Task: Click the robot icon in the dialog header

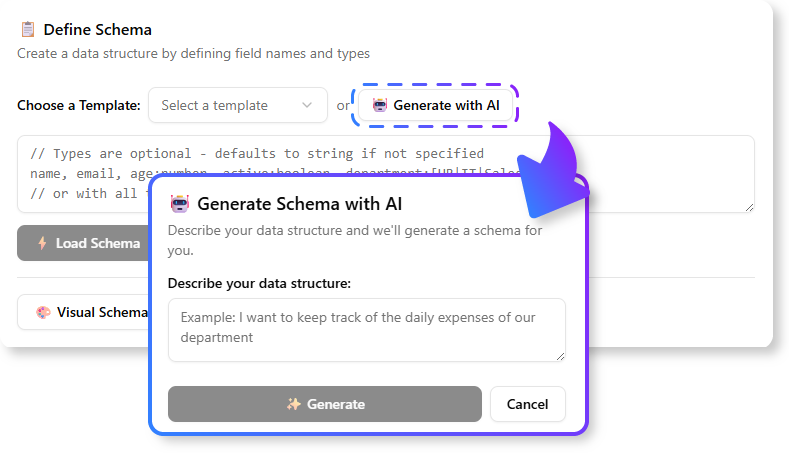Action: [x=180, y=205]
